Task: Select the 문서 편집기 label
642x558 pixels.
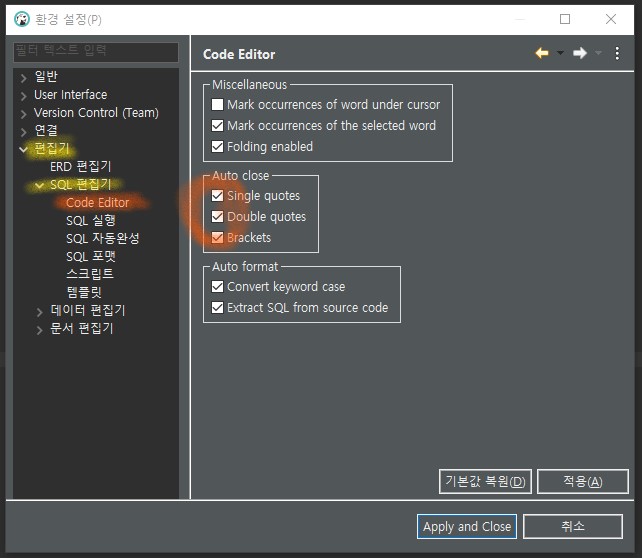Action: tap(81, 328)
